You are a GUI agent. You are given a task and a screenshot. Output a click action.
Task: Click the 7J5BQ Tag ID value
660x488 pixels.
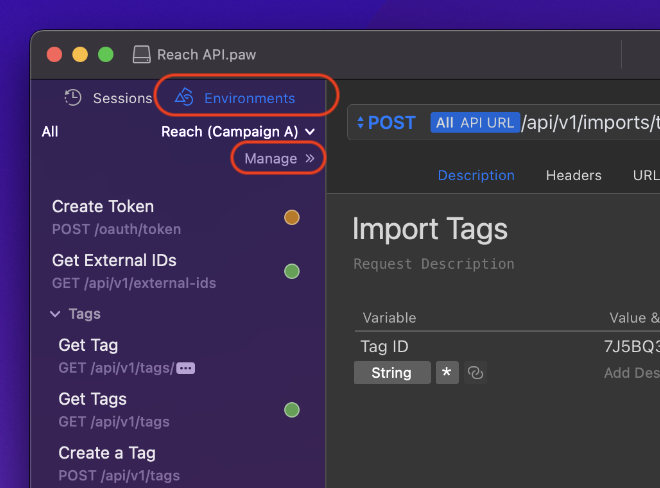tap(632, 347)
